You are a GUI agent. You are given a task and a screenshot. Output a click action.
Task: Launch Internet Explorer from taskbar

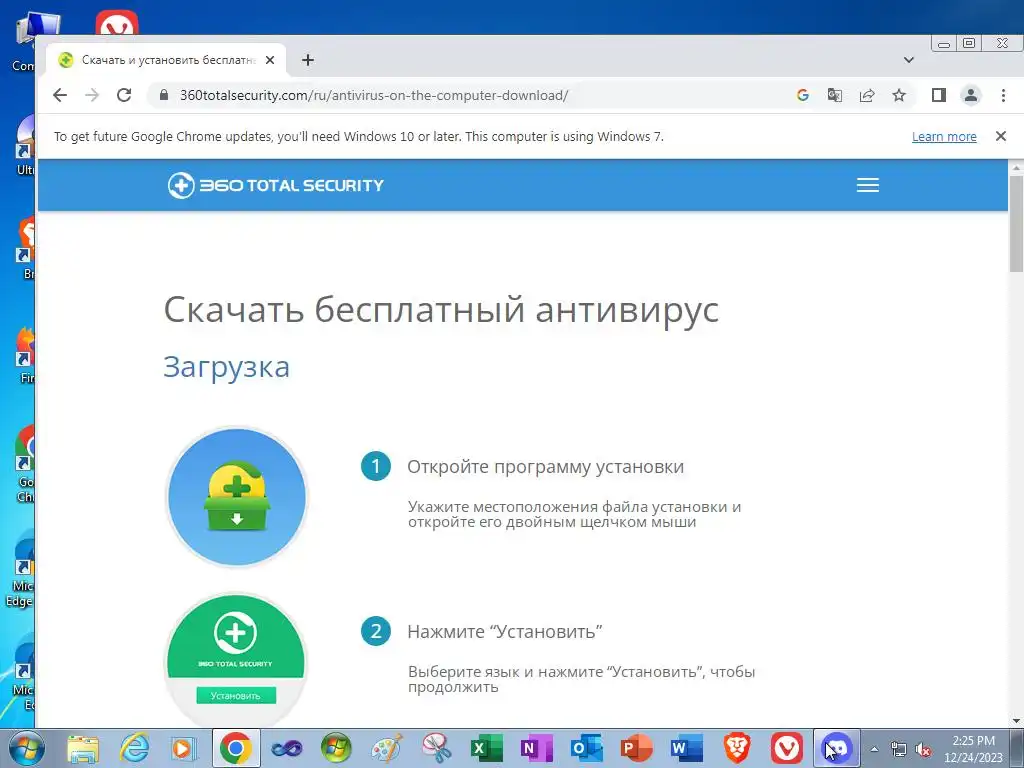135,748
